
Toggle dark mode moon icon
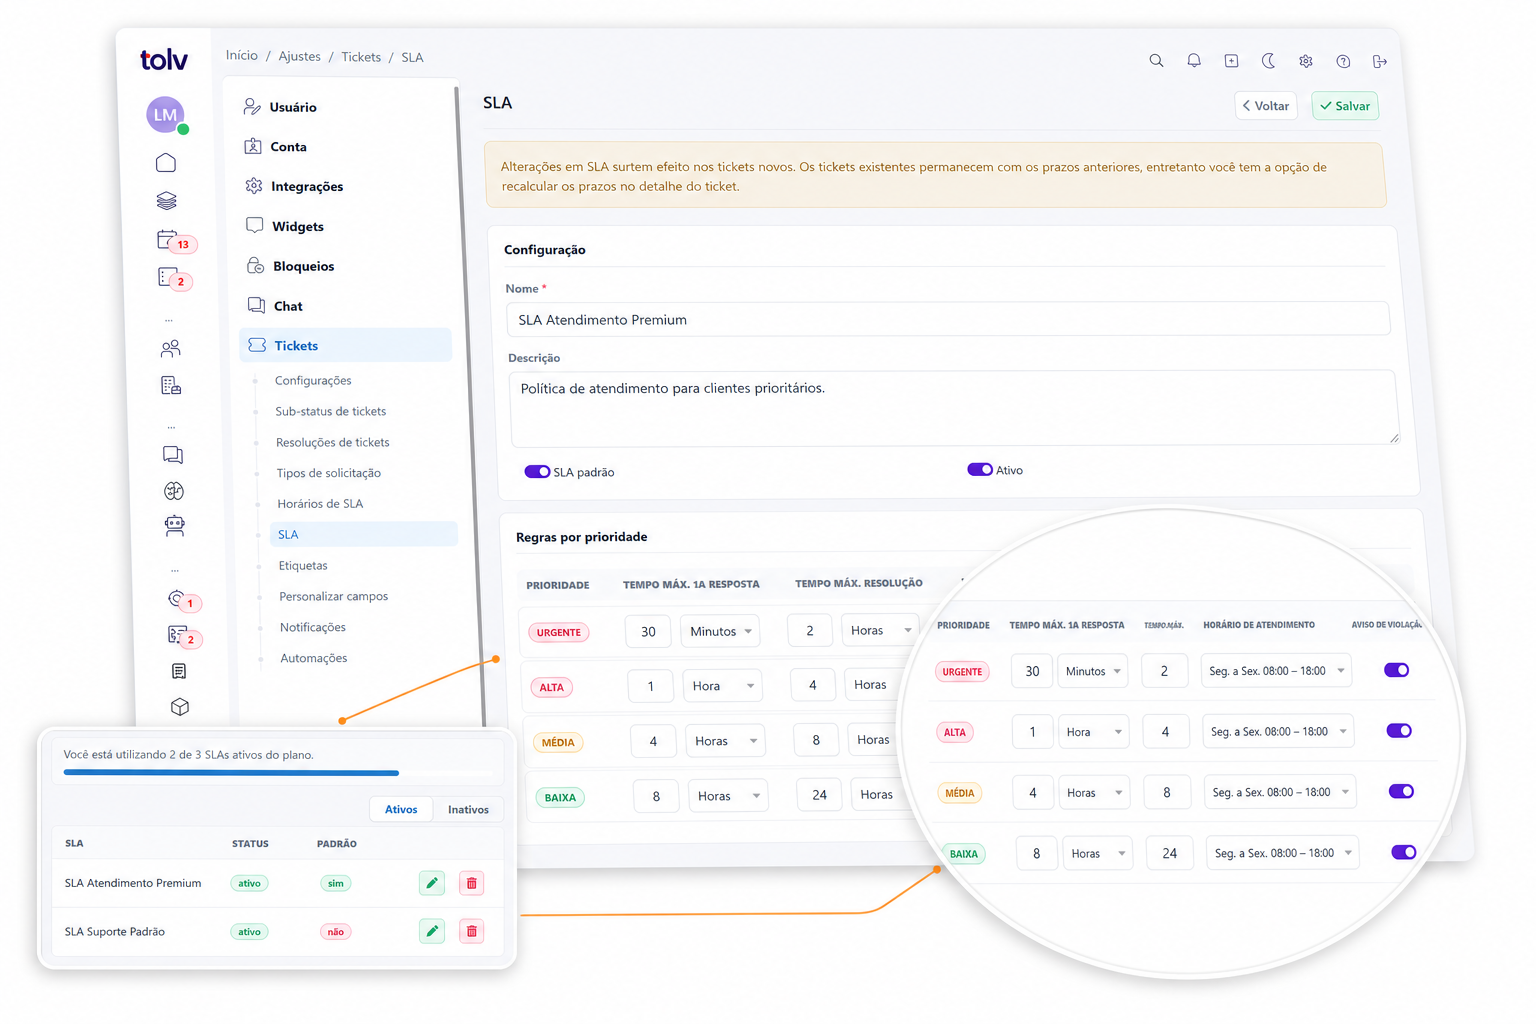pos(1268,61)
